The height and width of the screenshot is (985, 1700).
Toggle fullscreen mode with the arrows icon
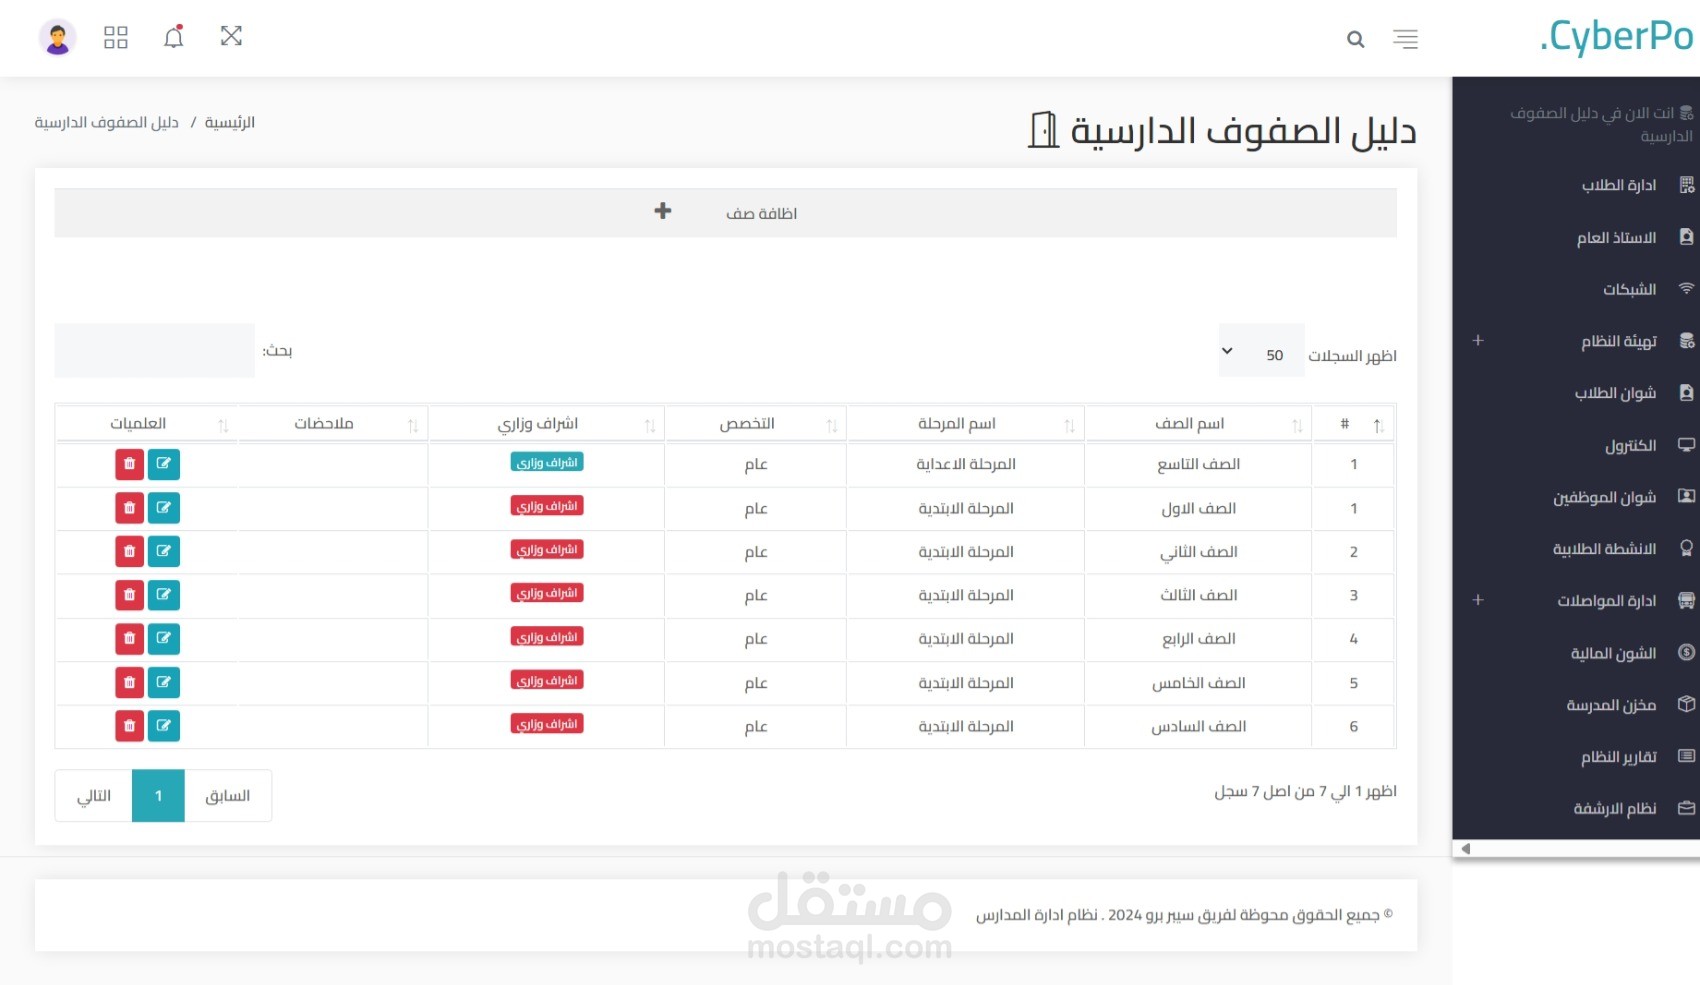[231, 36]
